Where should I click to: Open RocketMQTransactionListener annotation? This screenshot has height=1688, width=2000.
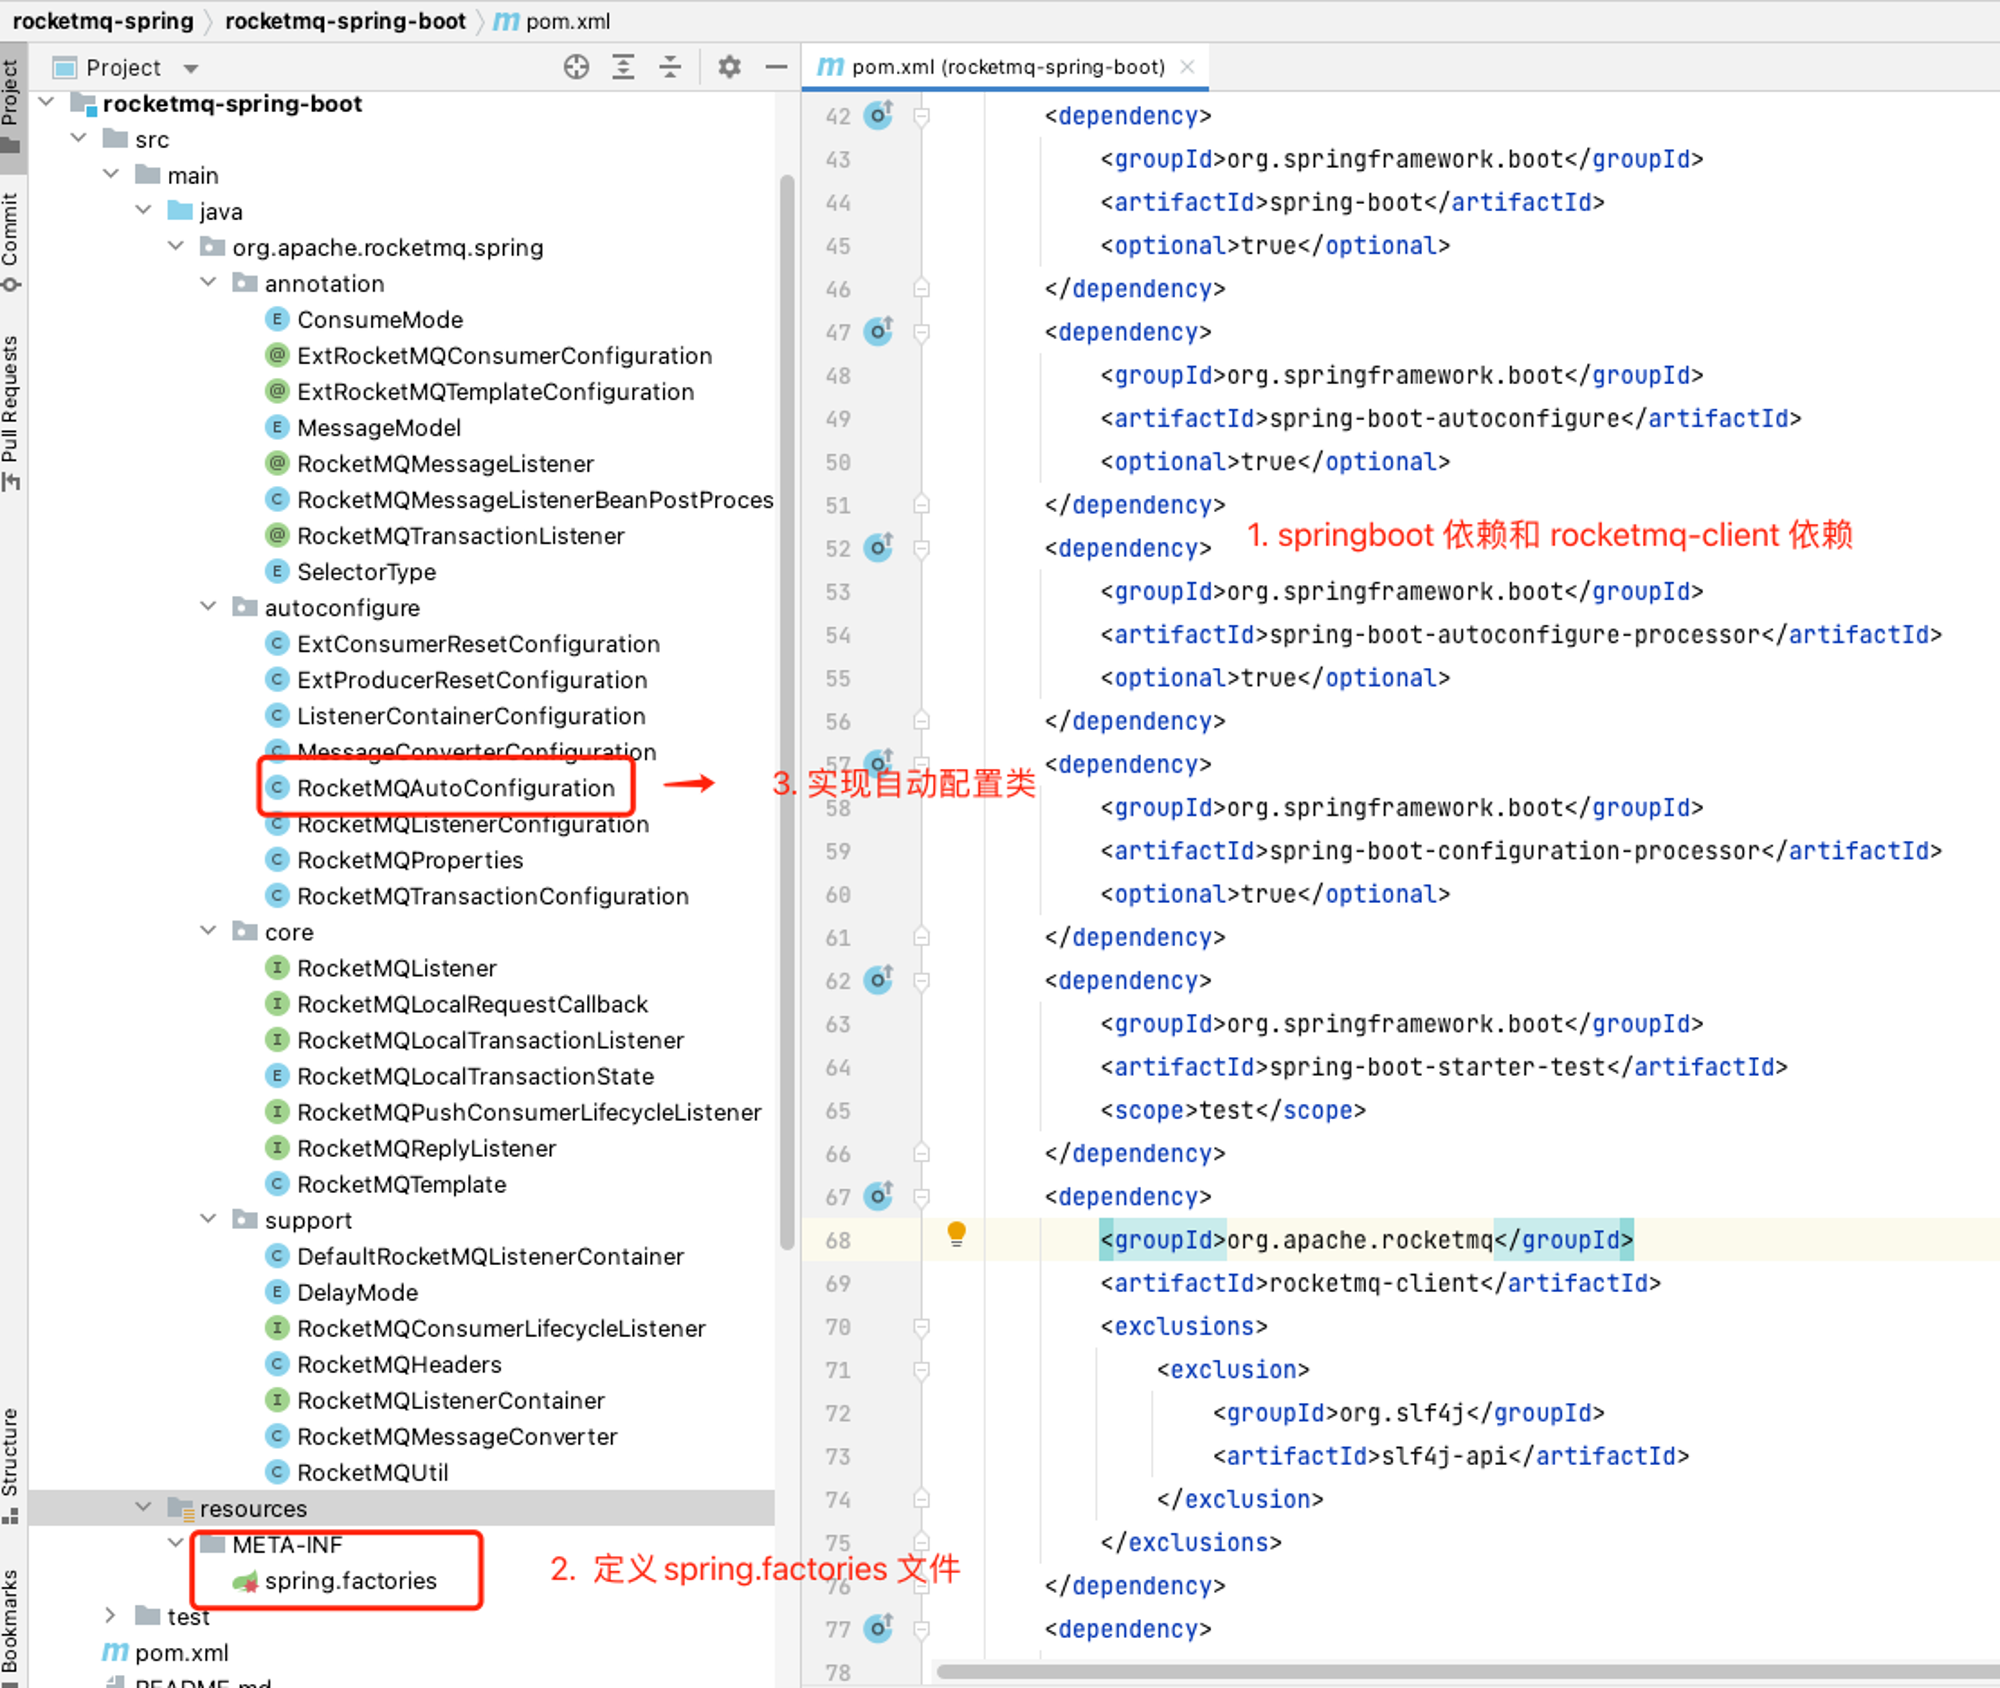point(445,535)
